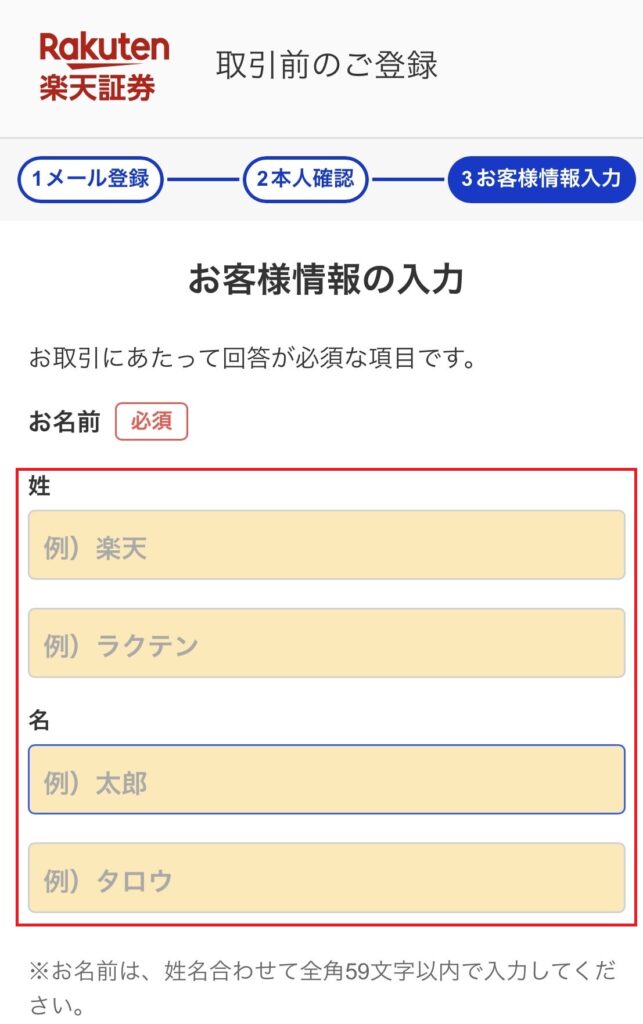Open step 2 本人確認
The width and height of the screenshot is (643, 1024).
[x=306, y=180]
